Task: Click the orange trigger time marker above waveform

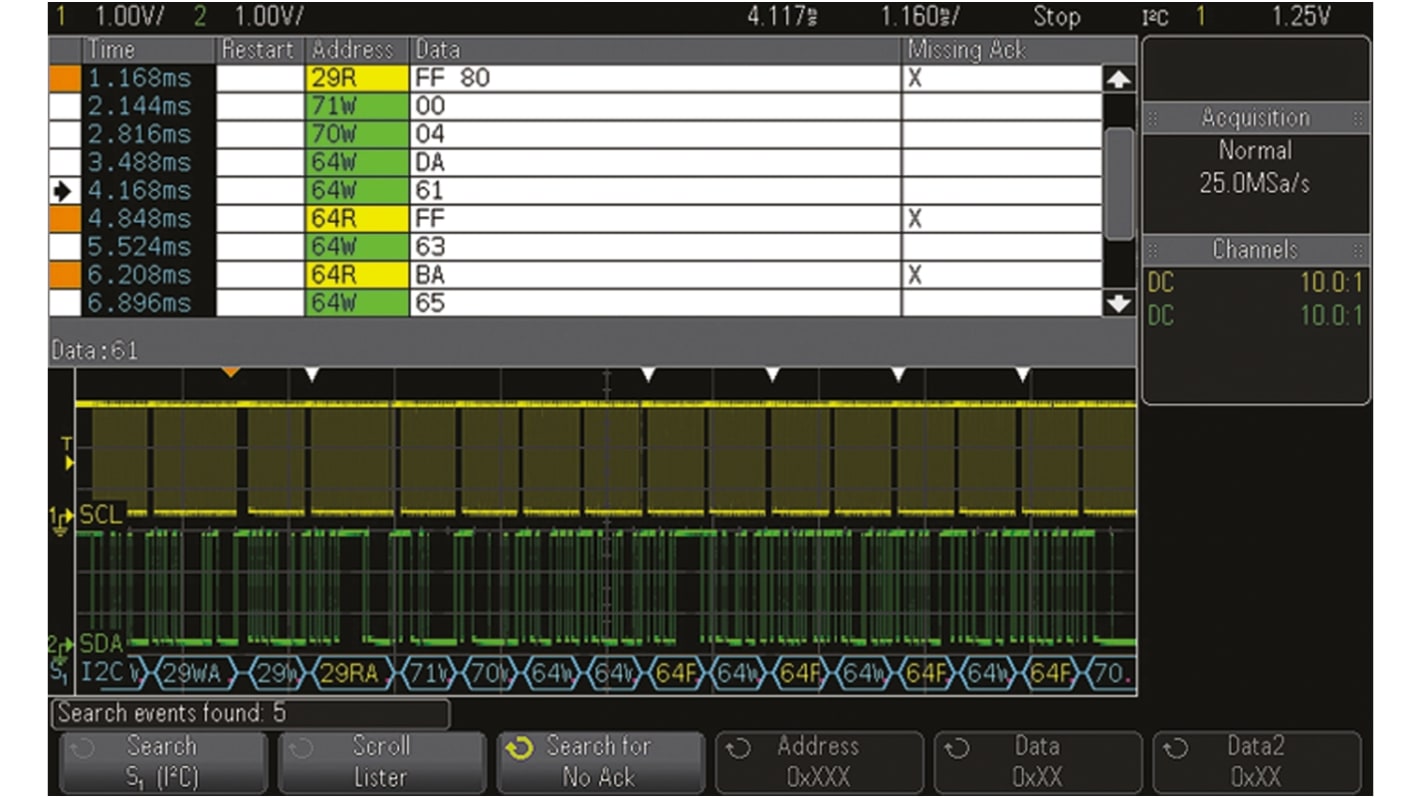Action: click(231, 372)
